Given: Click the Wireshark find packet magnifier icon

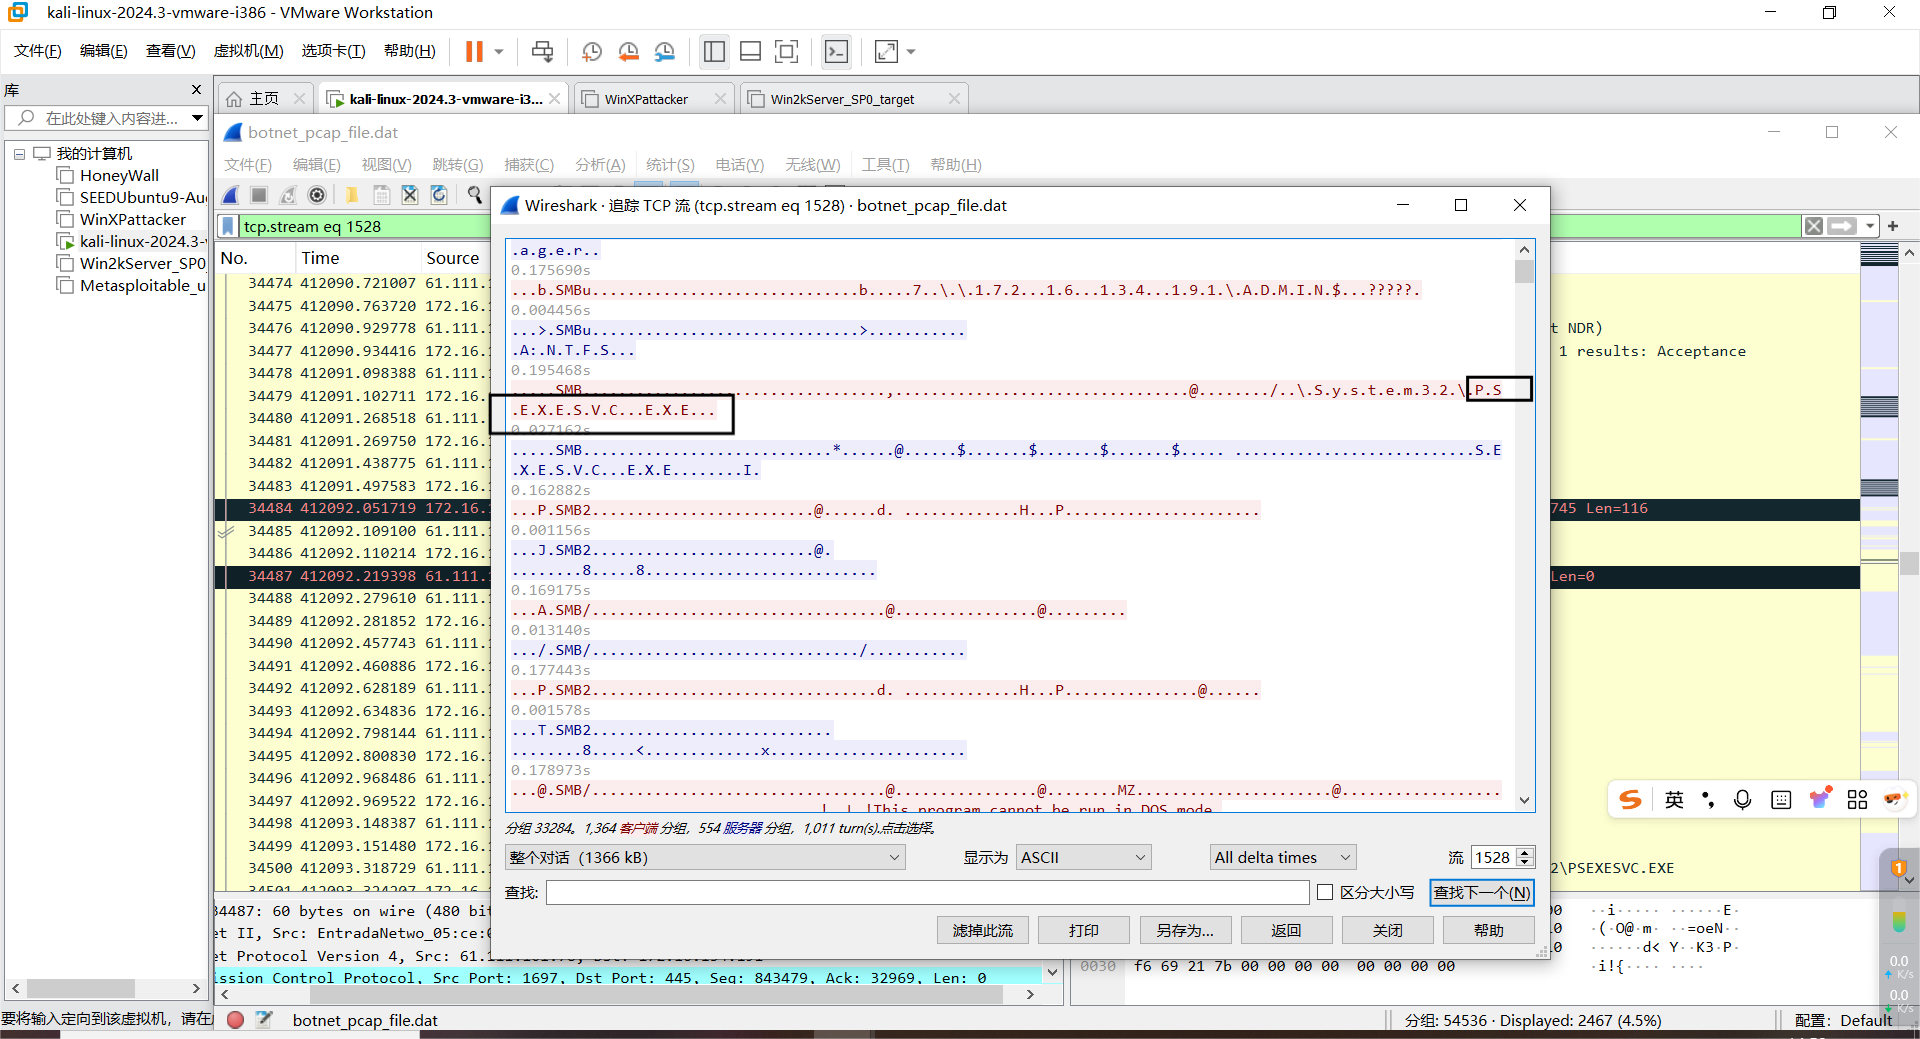Looking at the screenshot, I should coord(474,195).
